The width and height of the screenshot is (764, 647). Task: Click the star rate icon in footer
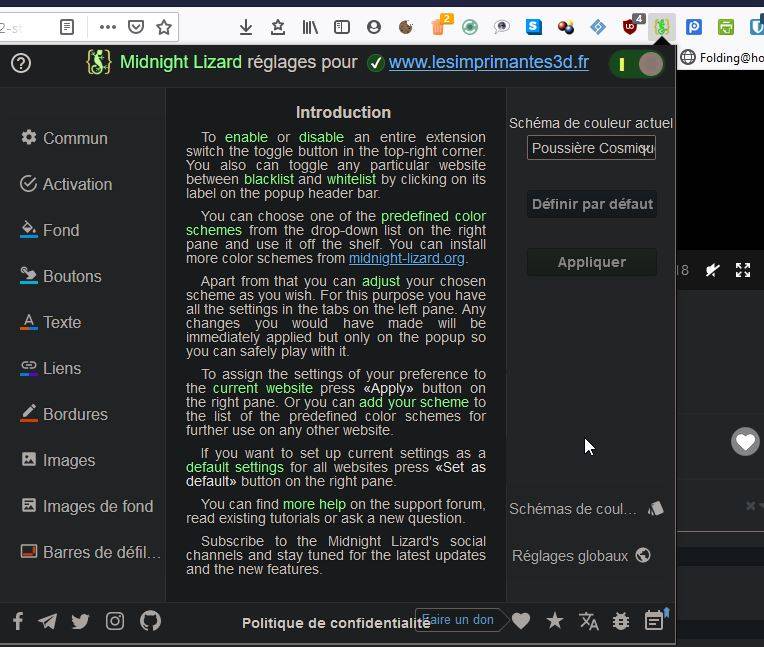(555, 621)
